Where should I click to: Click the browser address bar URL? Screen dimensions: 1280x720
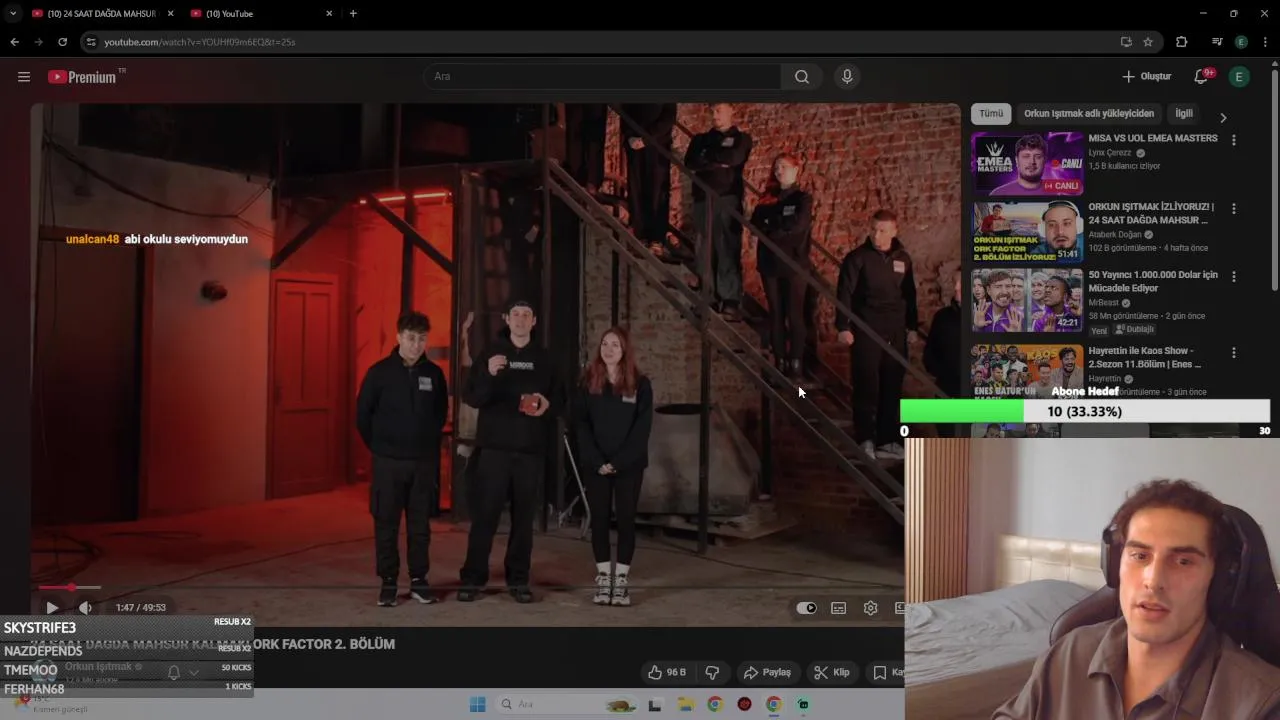click(199, 42)
